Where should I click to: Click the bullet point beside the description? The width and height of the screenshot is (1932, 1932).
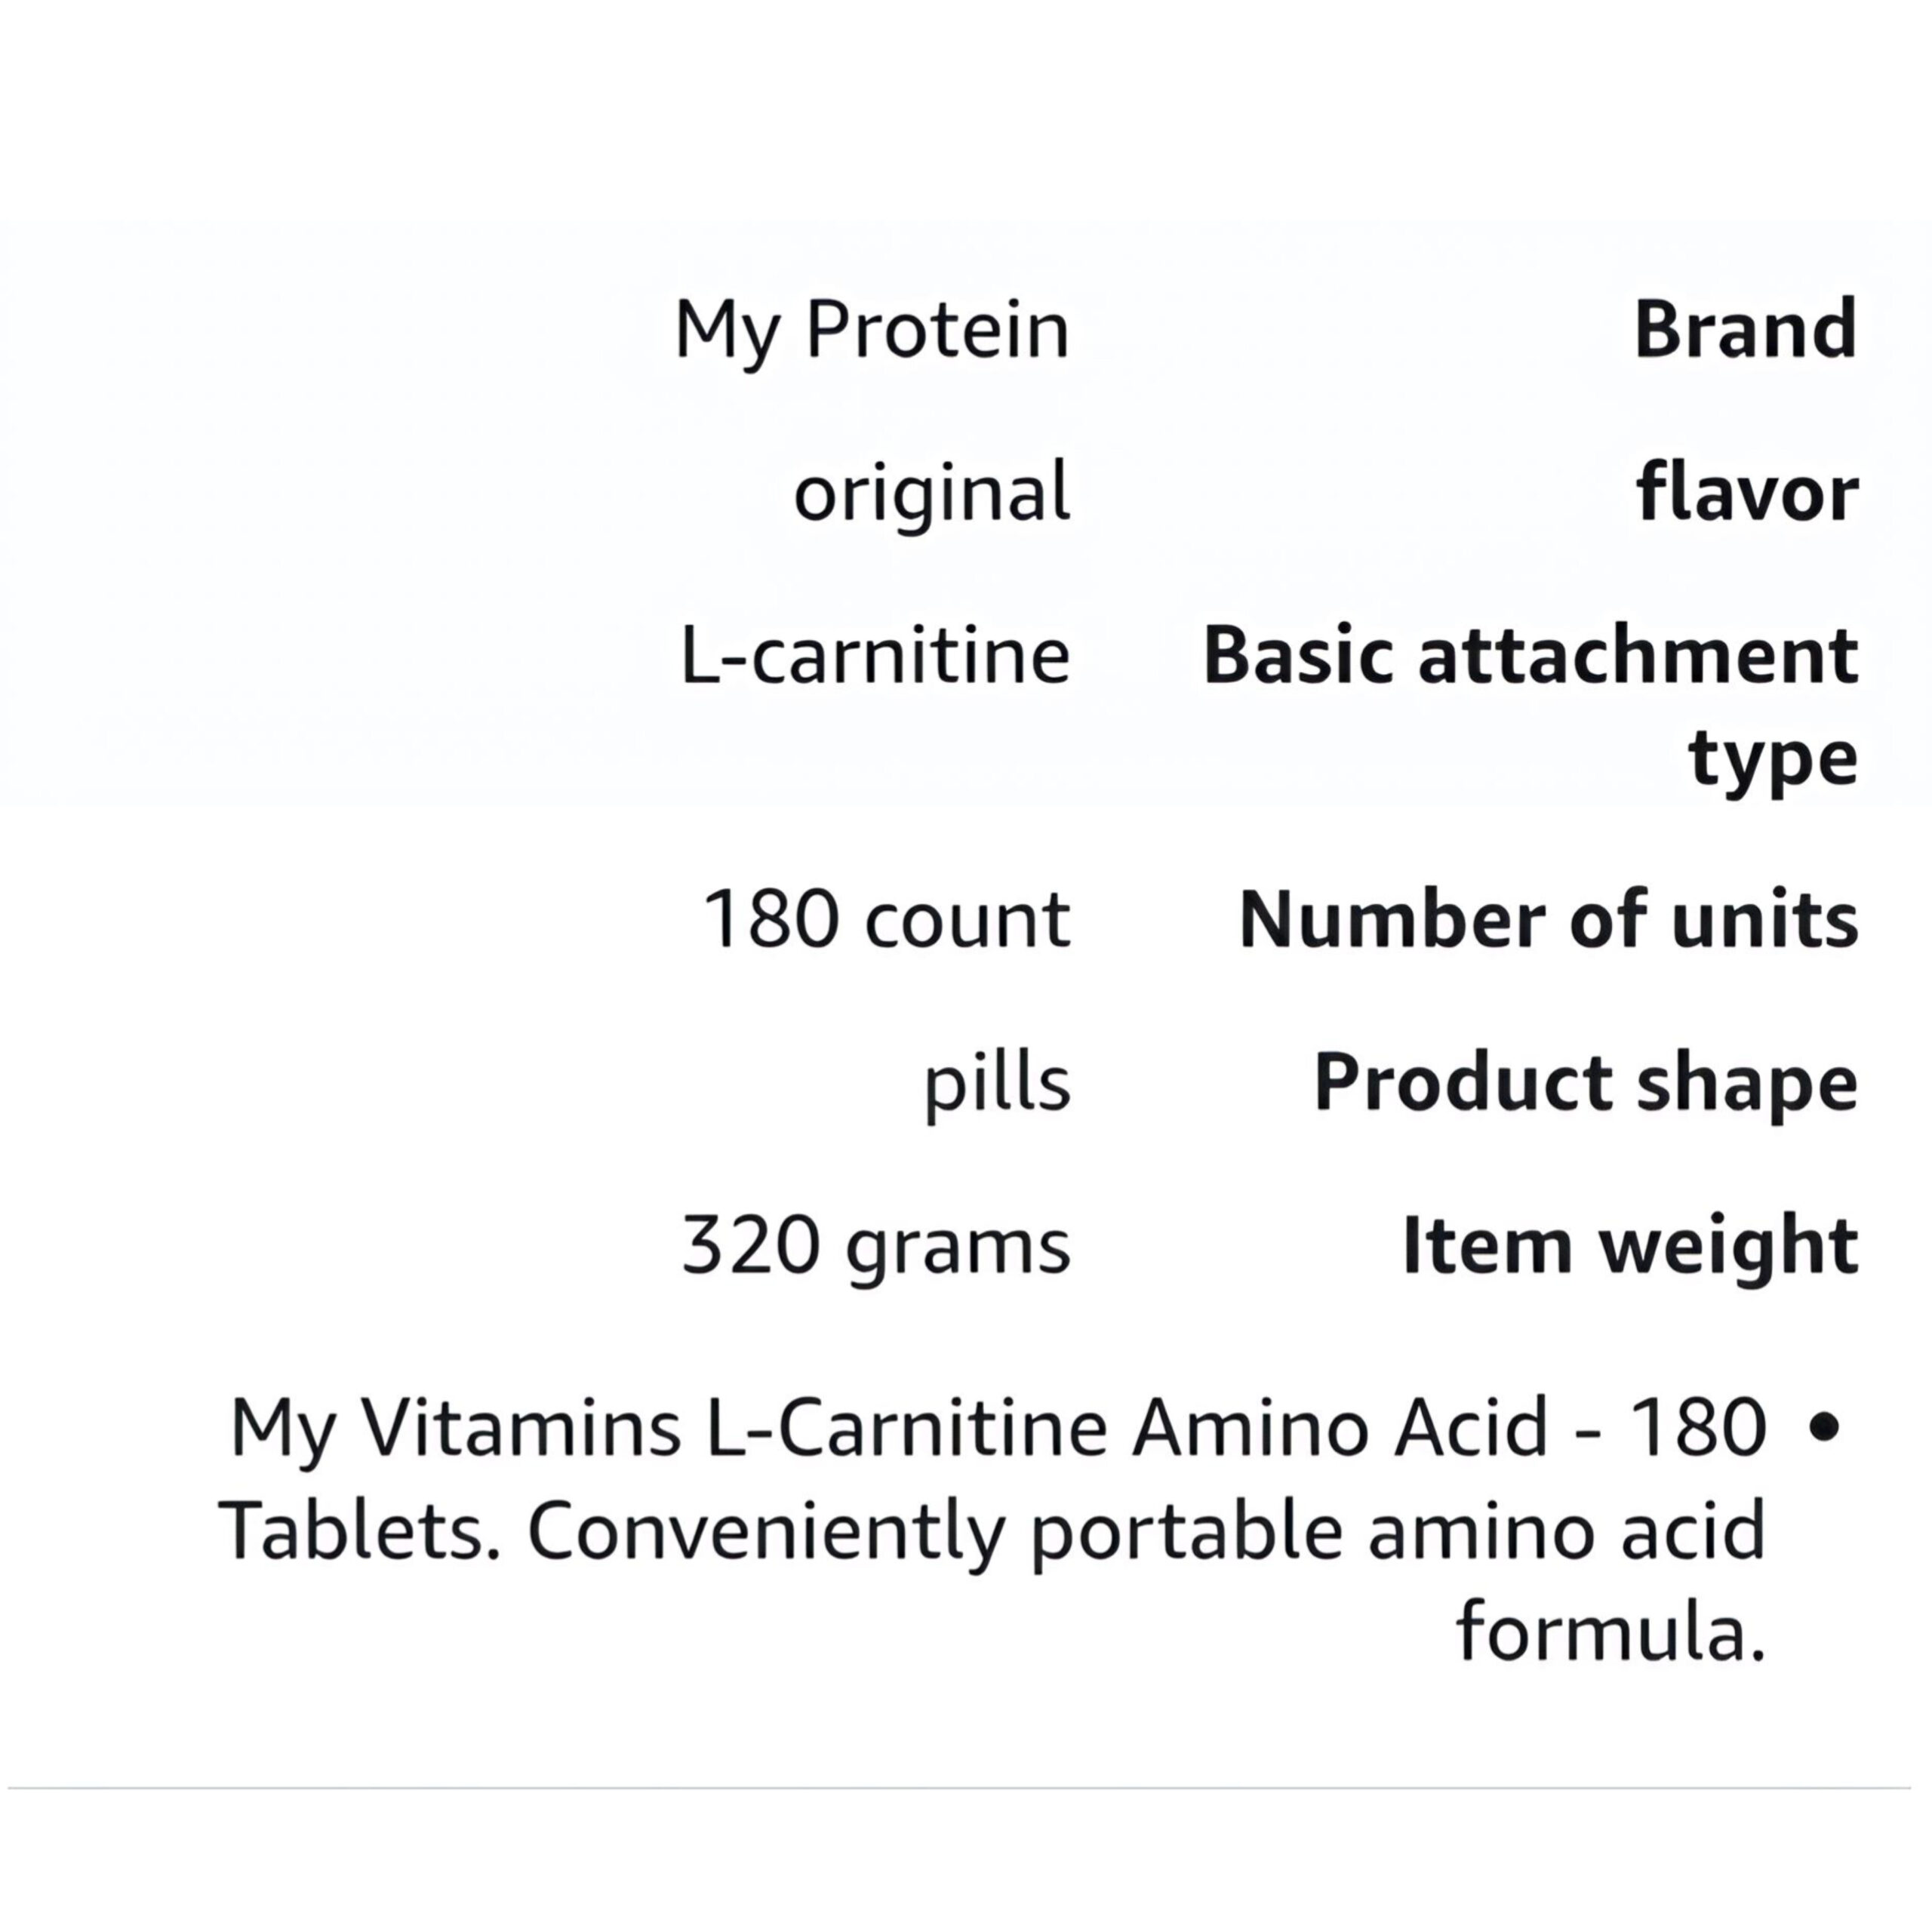pyautogui.click(x=1825, y=1428)
